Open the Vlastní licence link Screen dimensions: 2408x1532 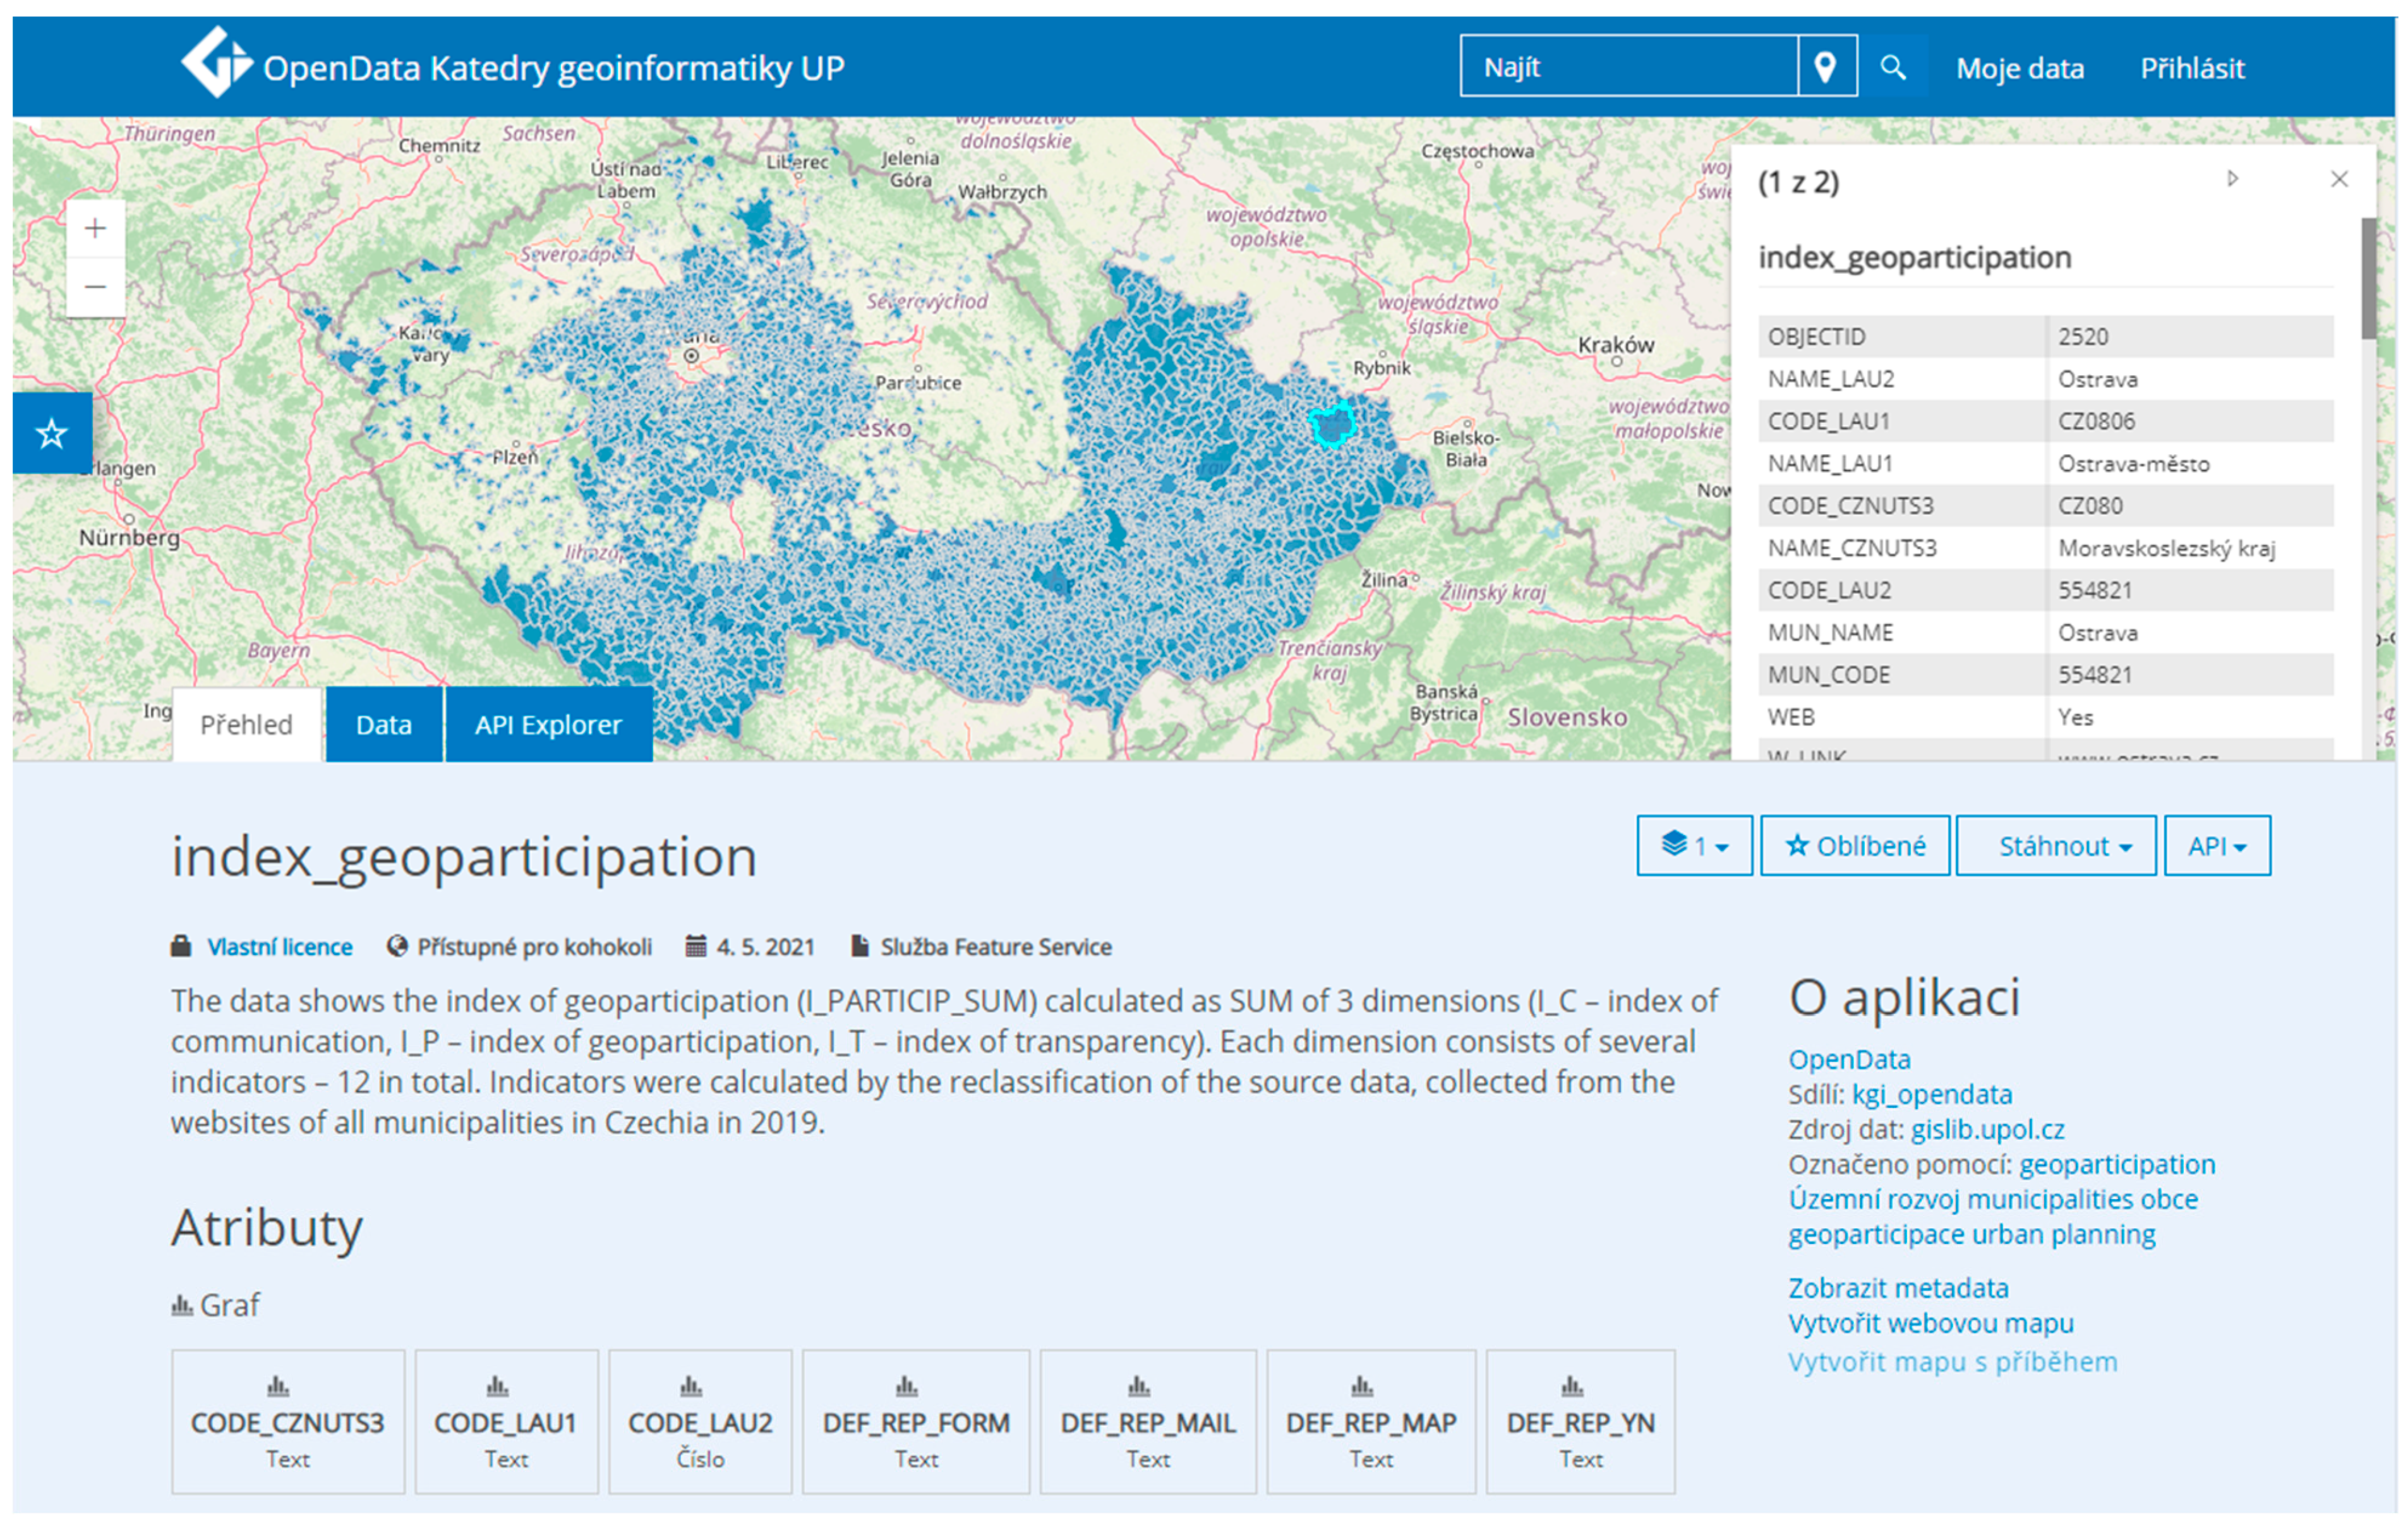279,947
